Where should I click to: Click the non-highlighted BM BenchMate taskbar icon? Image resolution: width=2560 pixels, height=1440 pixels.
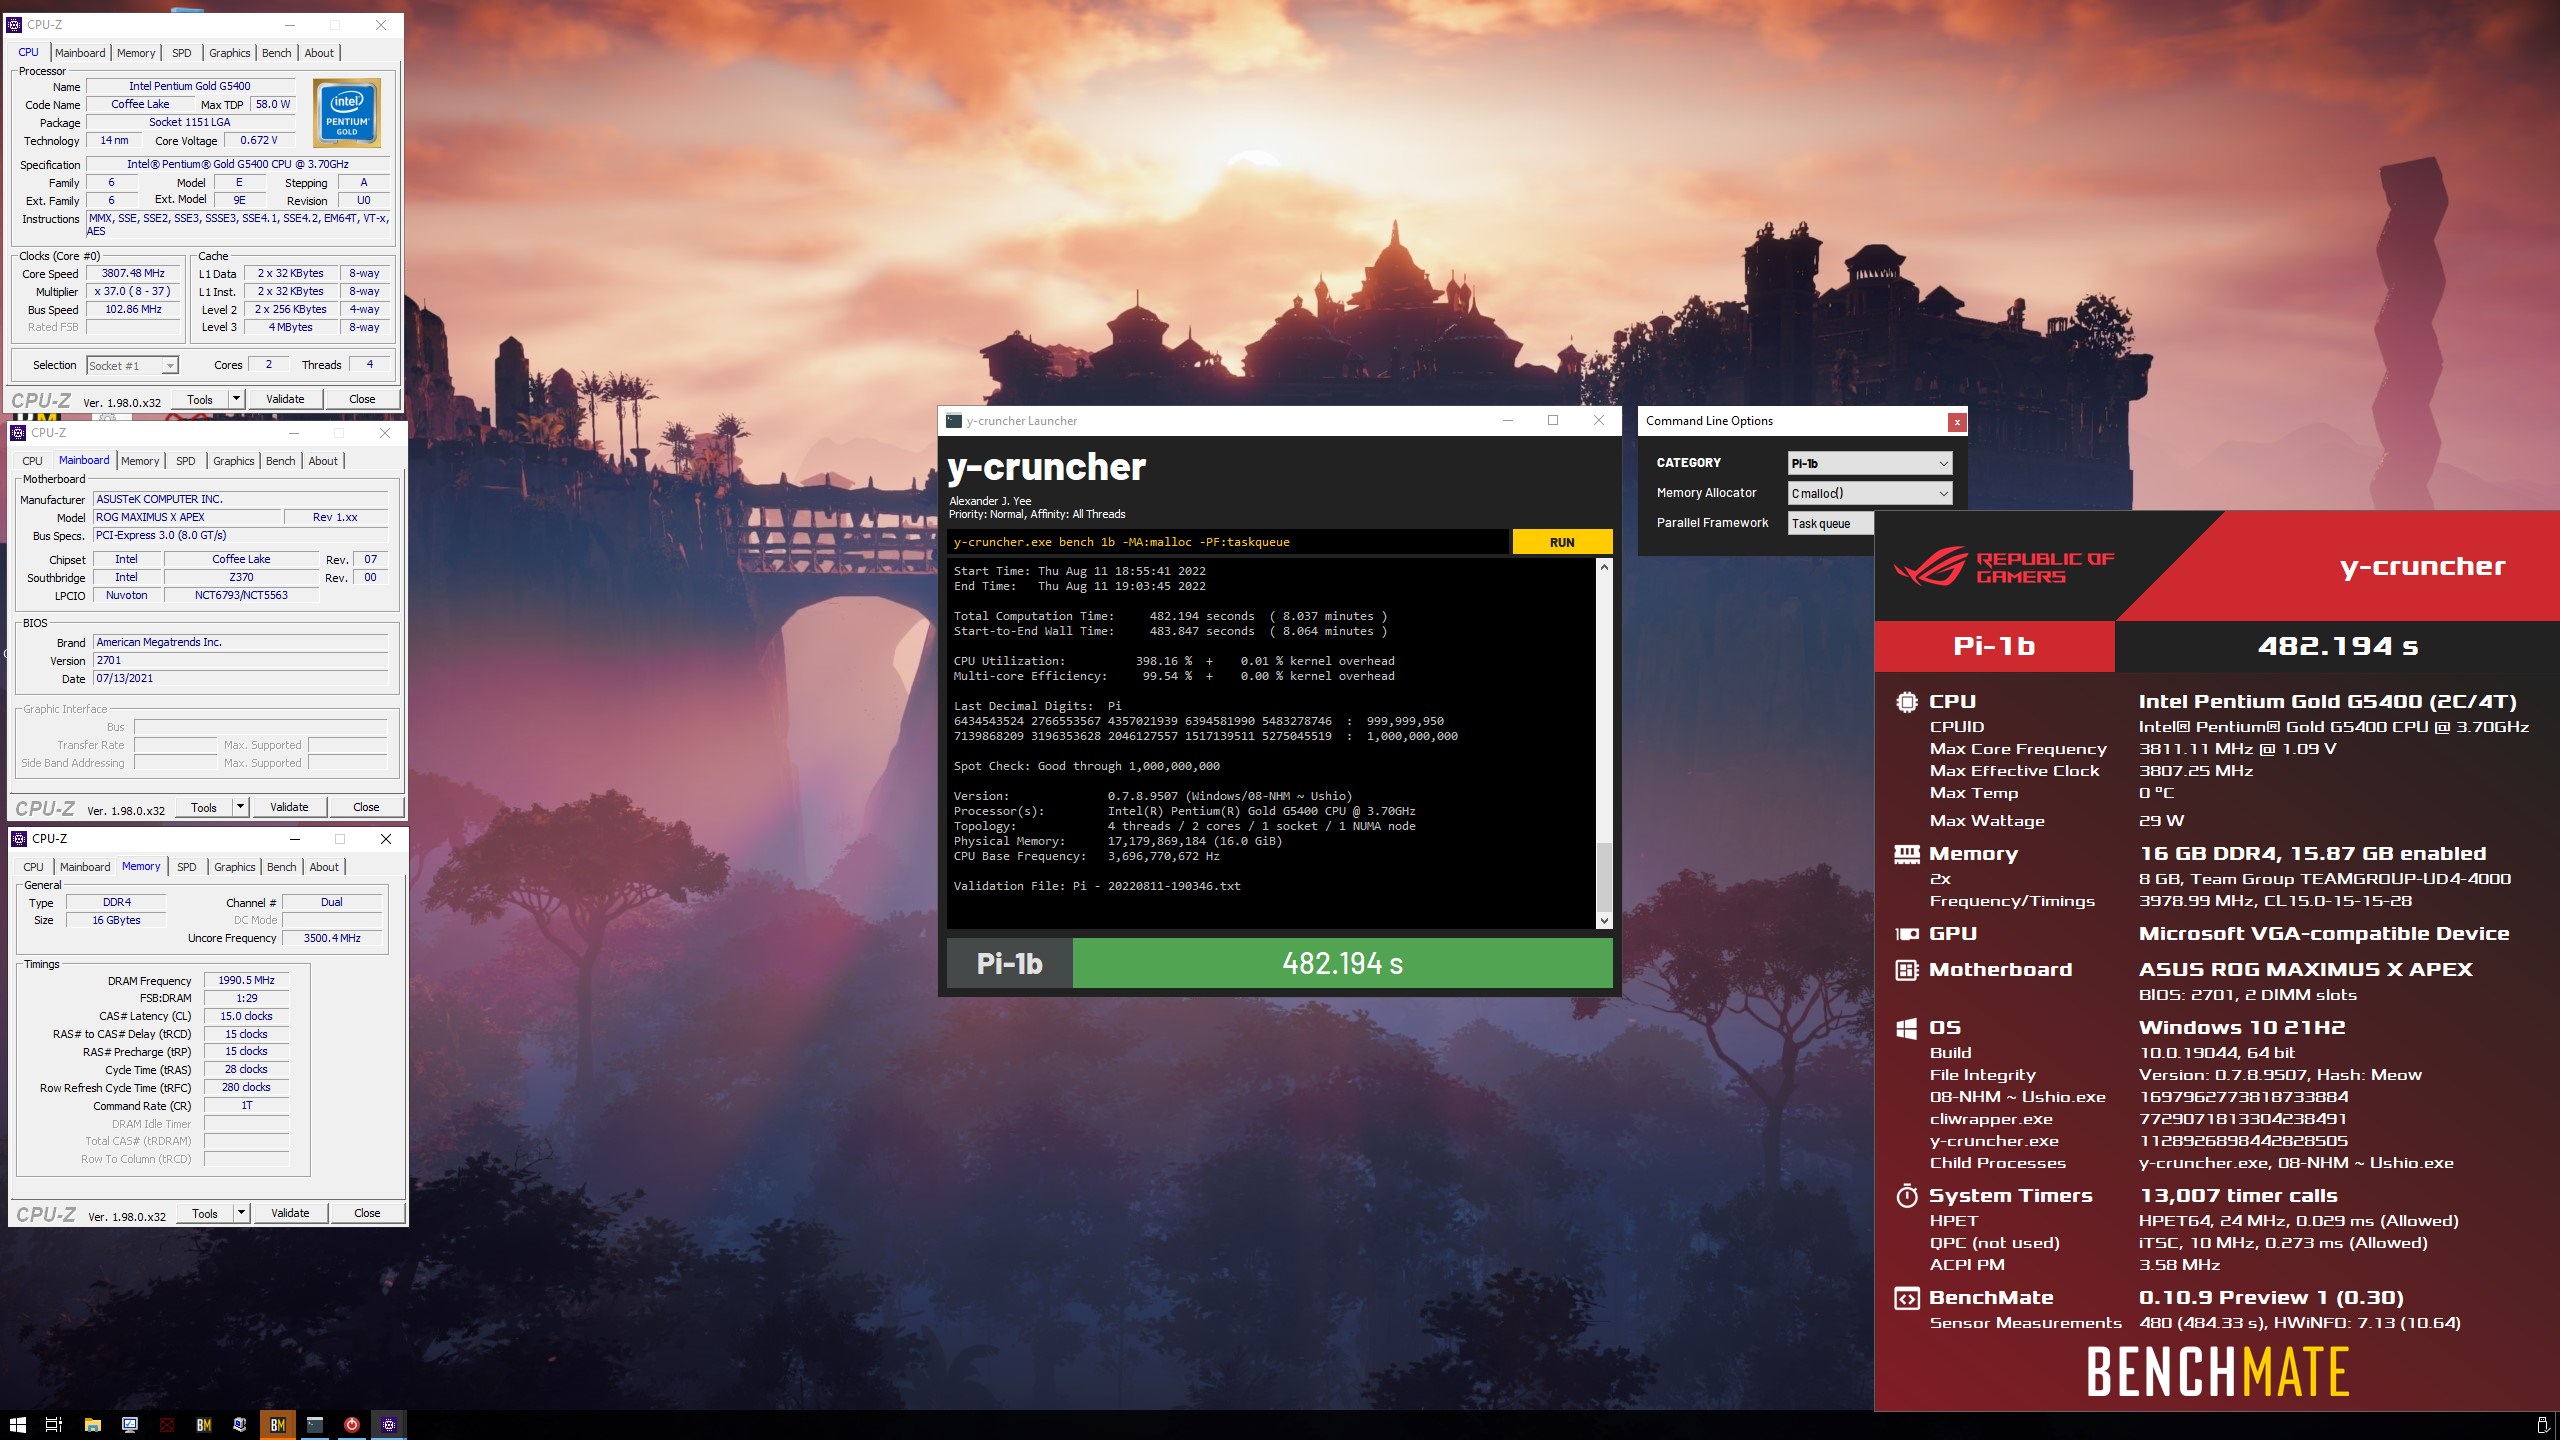pyautogui.click(x=204, y=1425)
